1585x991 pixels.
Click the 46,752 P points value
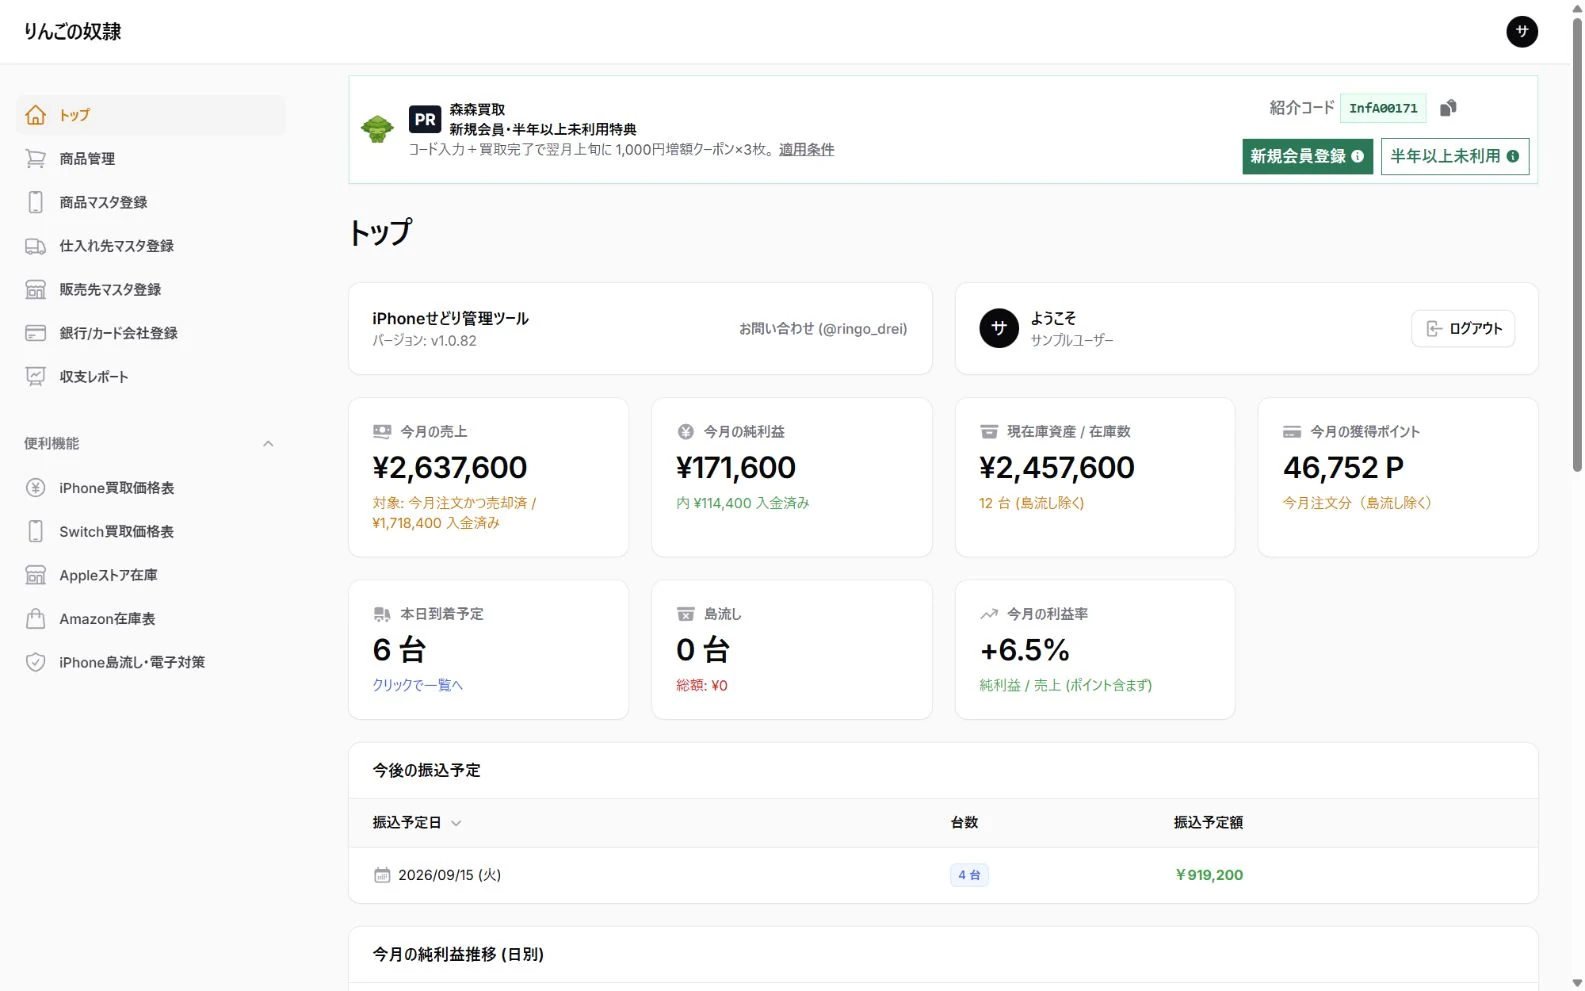click(1343, 467)
